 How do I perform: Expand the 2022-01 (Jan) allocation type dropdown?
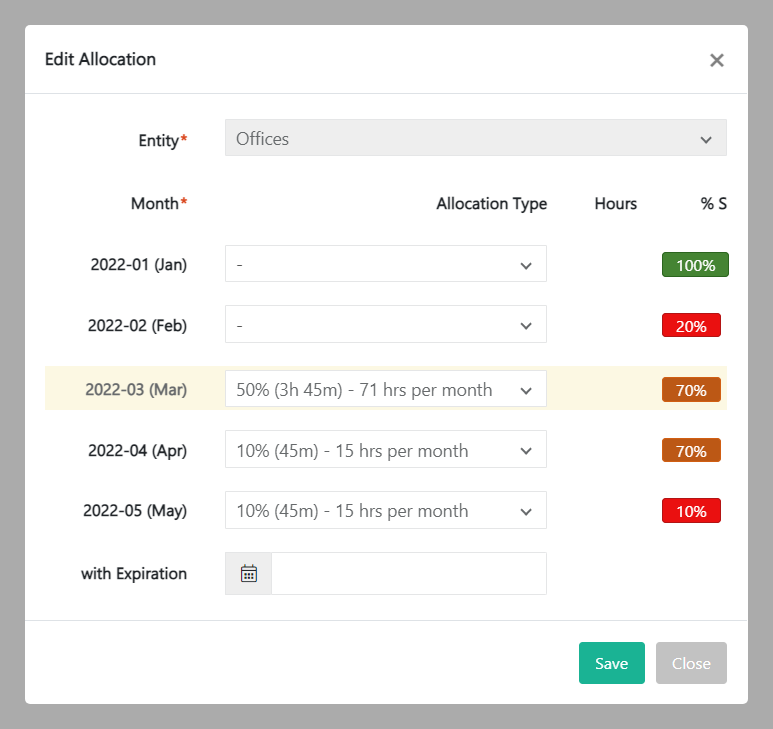point(385,265)
